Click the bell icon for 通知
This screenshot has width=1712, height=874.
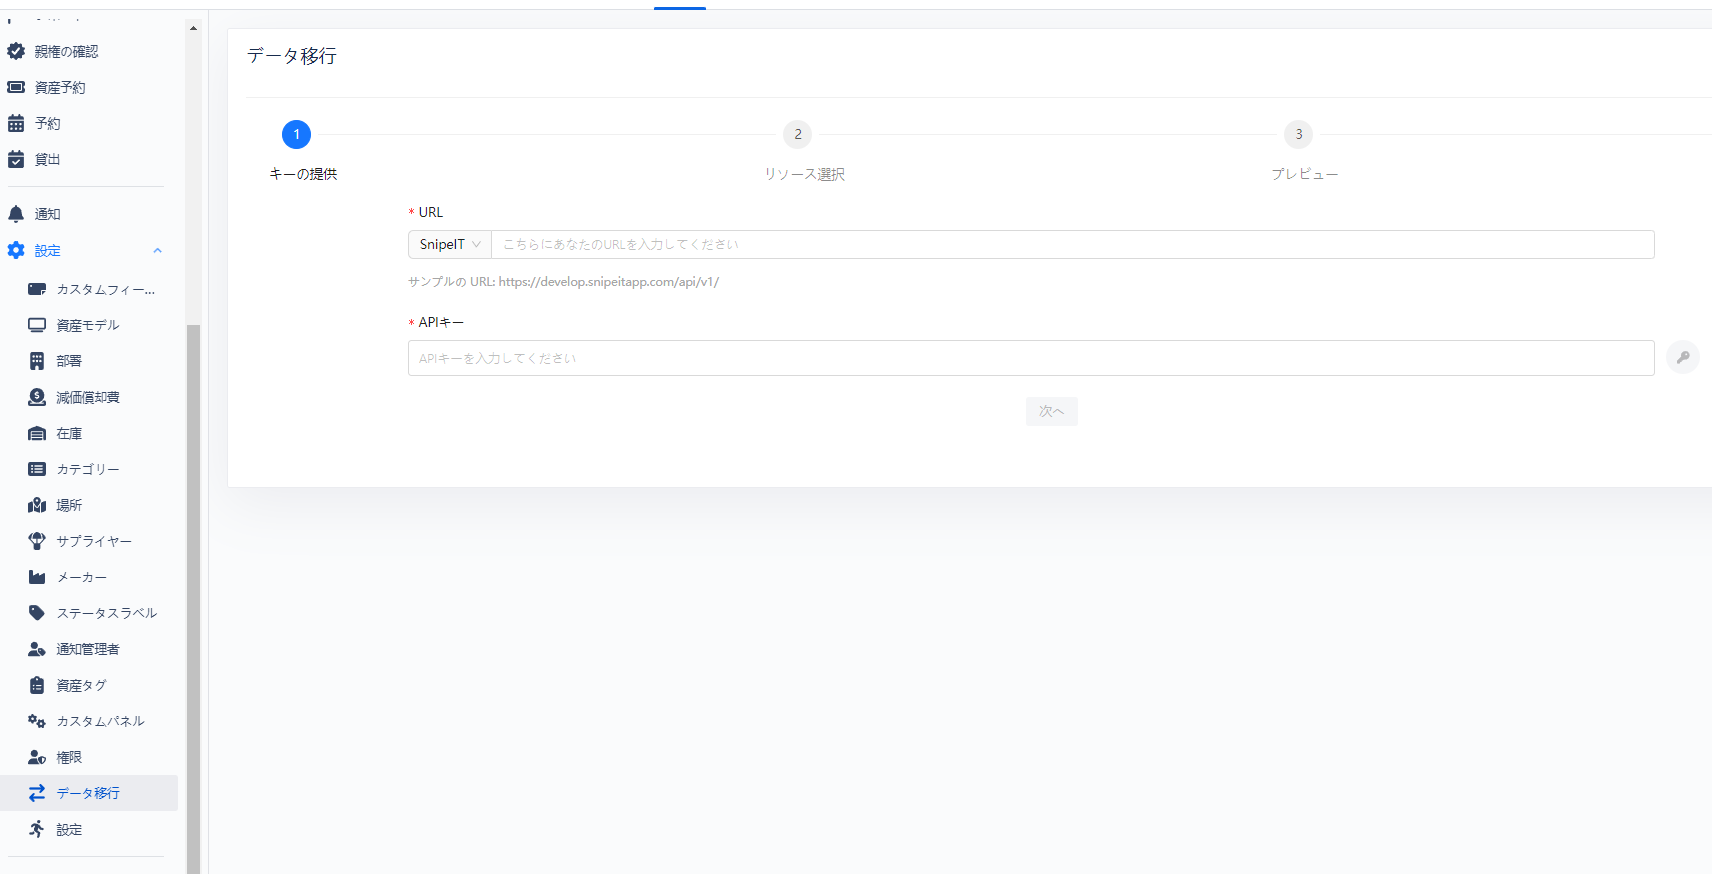(16, 214)
